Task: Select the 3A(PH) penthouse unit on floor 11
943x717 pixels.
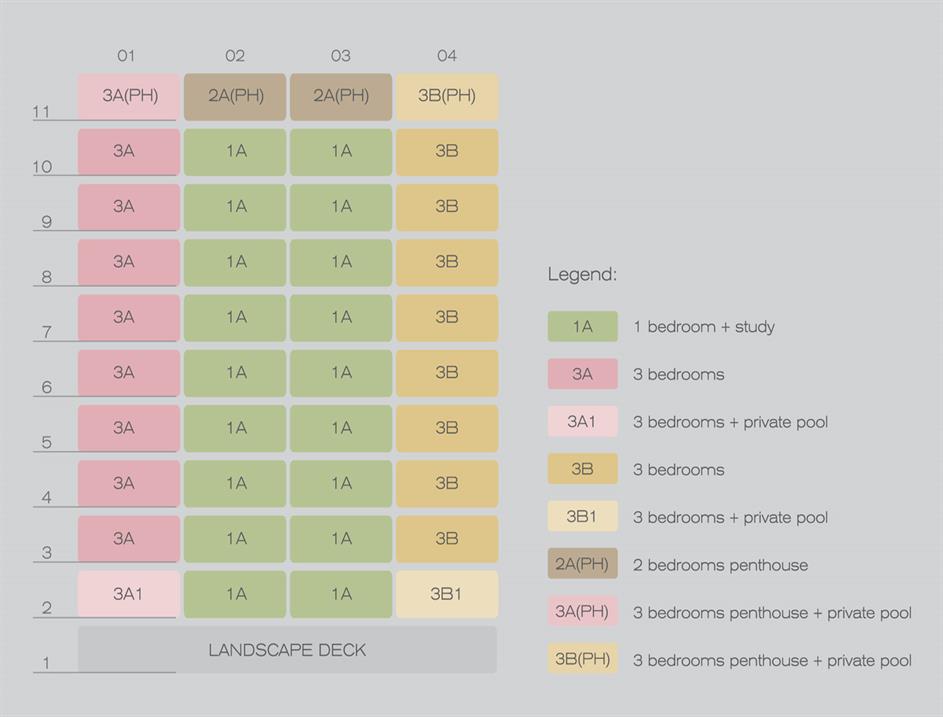Action: pyautogui.click(x=129, y=97)
